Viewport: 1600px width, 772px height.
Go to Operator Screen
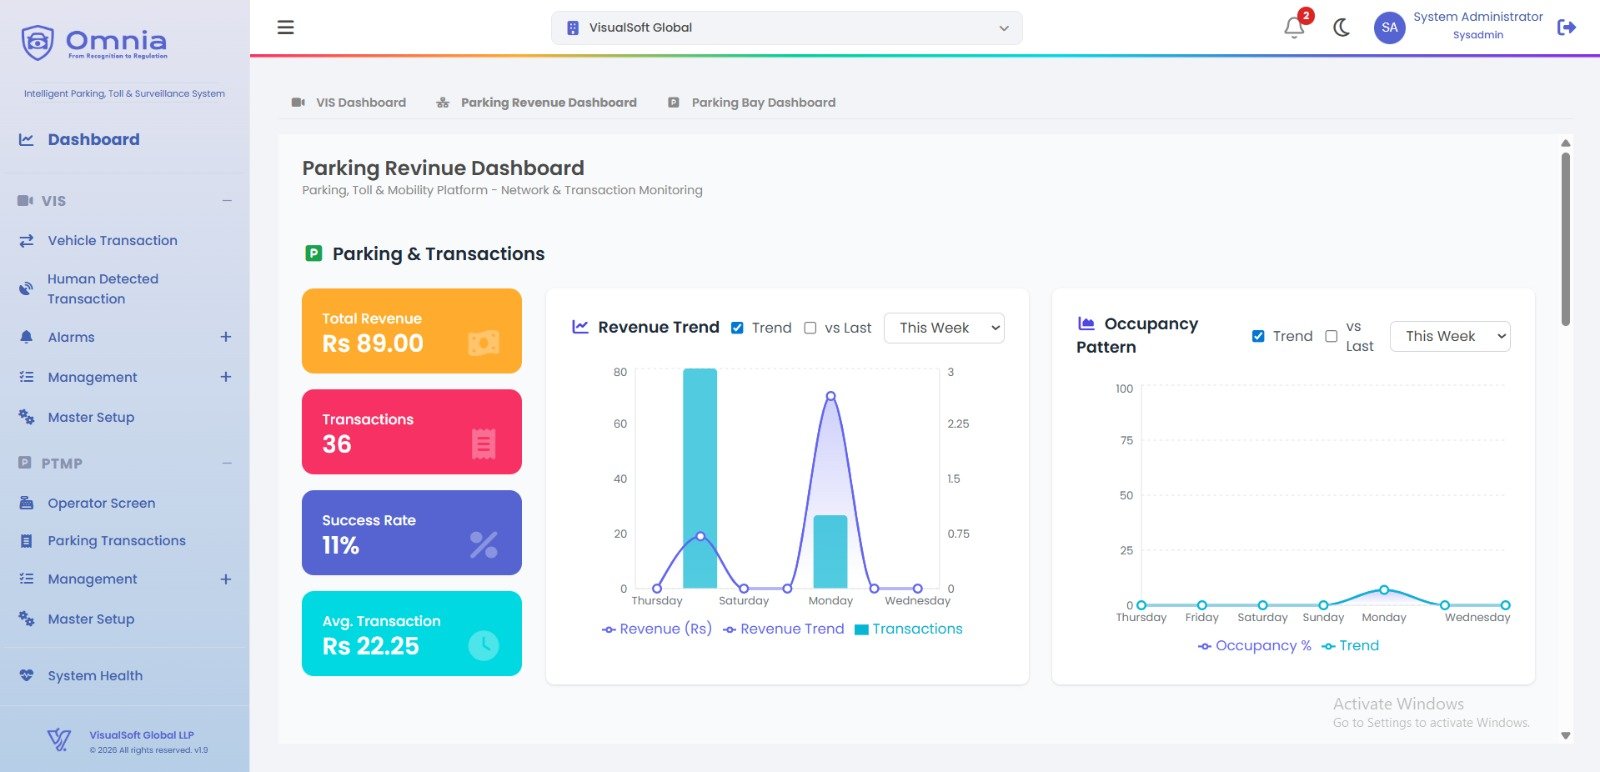(x=101, y=503)
